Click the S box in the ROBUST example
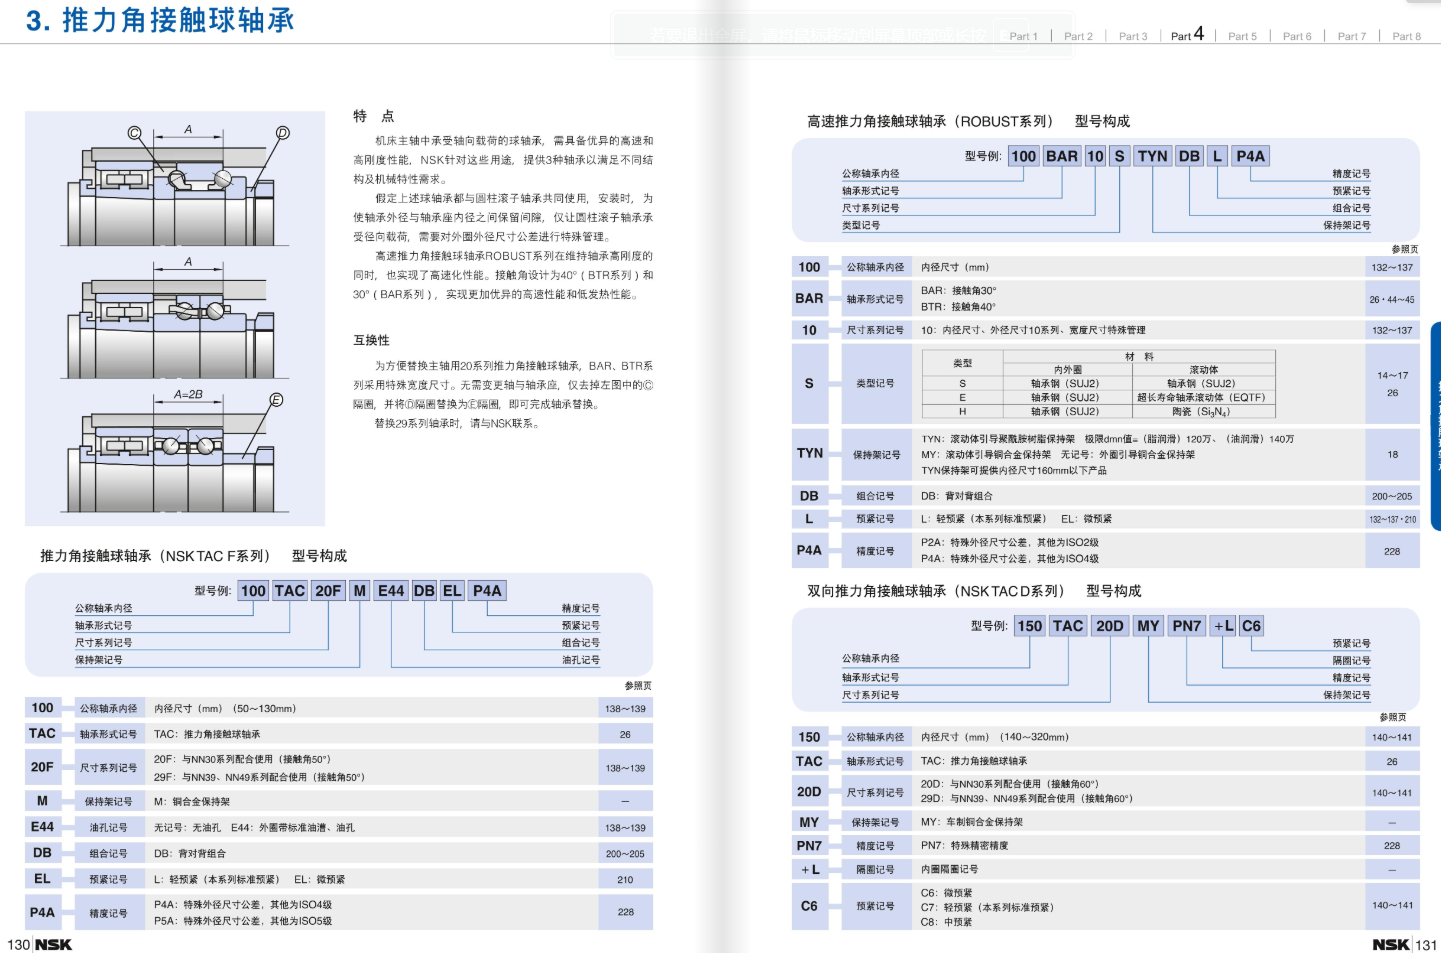This screenshot has width=1441, height=953. 1119,156
